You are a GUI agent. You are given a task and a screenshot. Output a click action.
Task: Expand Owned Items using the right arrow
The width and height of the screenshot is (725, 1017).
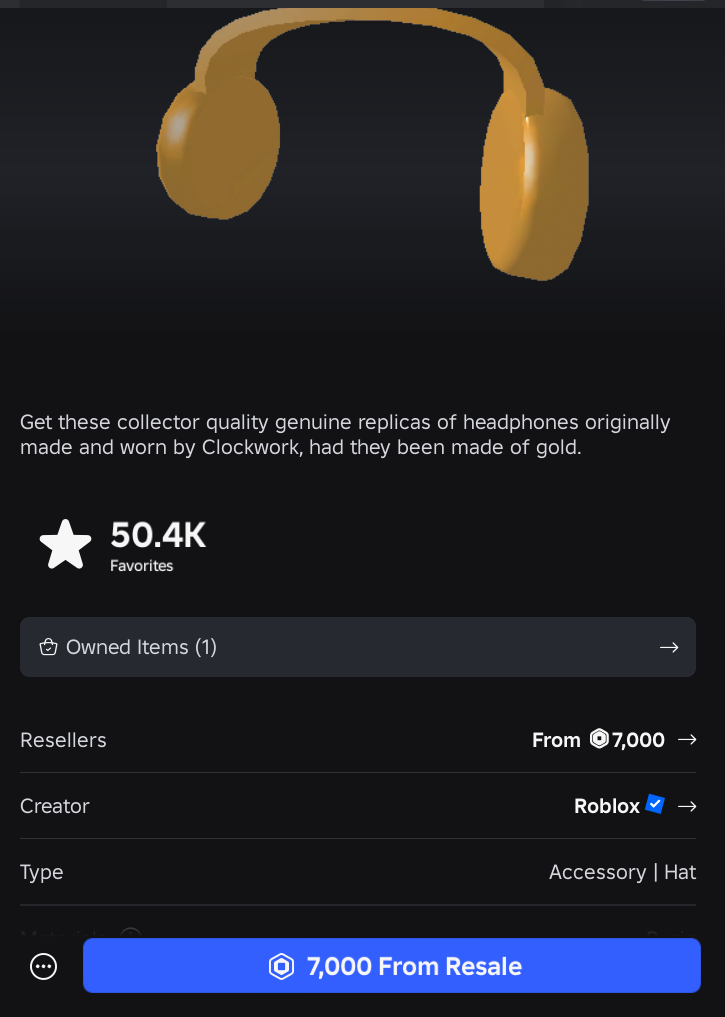click(x=669, y=647)
